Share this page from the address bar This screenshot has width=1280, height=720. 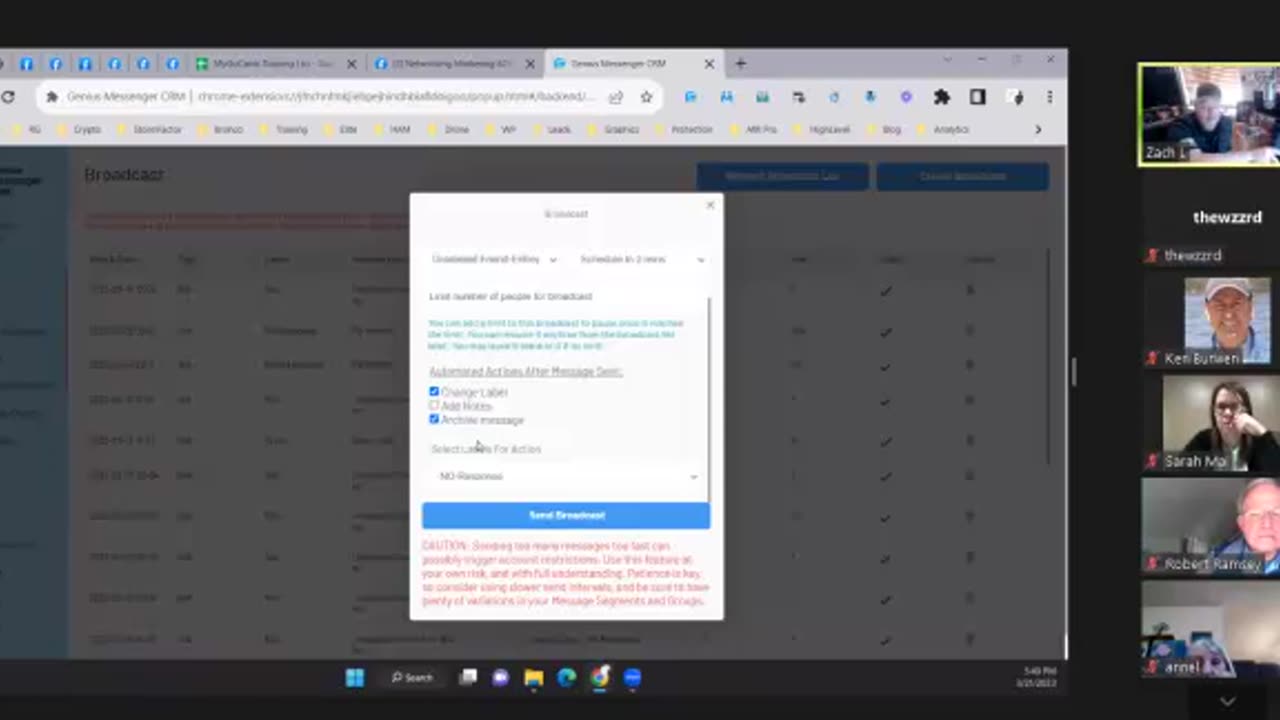[x=616, y=97]
